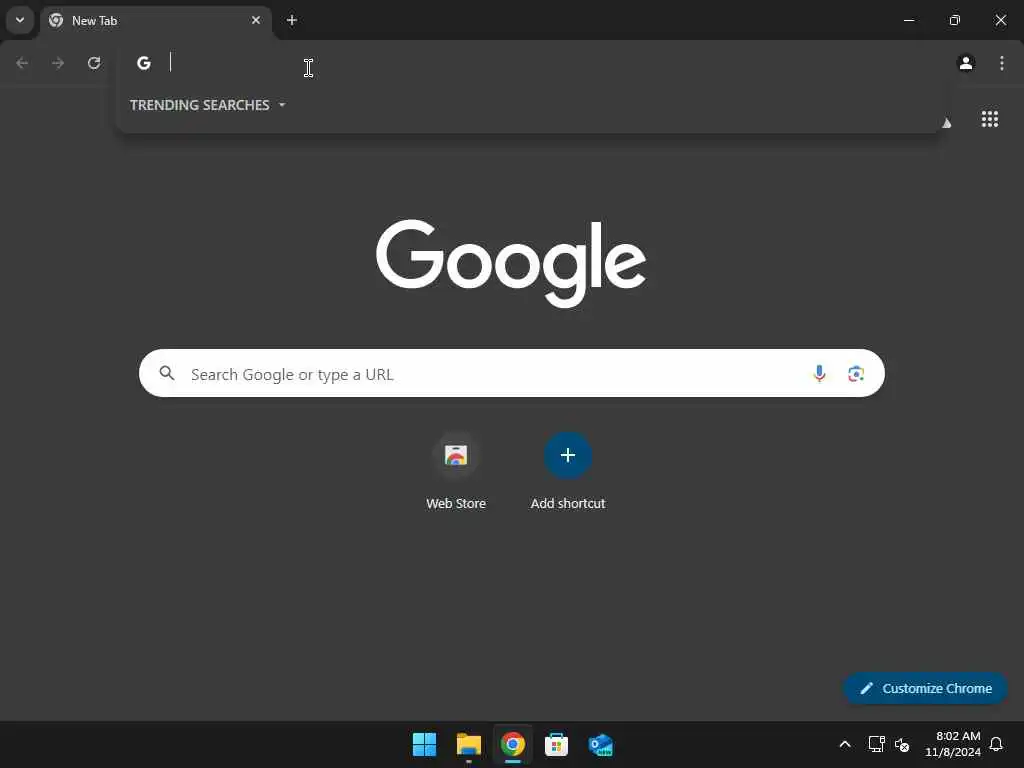Image resolution: width=1024 pixels, height=768 pixels.
Task: Open the clock and date 8:02 AM
Action: click(x=953, y=744)
